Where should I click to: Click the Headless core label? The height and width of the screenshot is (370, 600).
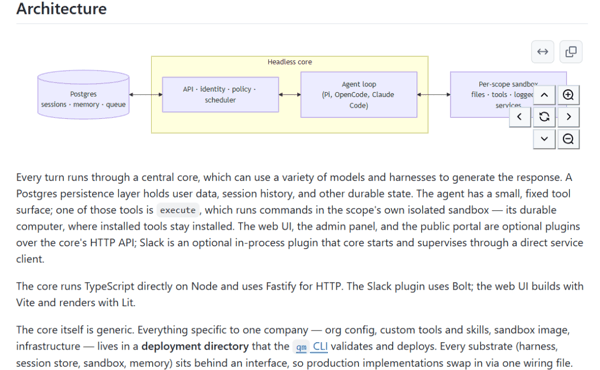pos(290,62)
